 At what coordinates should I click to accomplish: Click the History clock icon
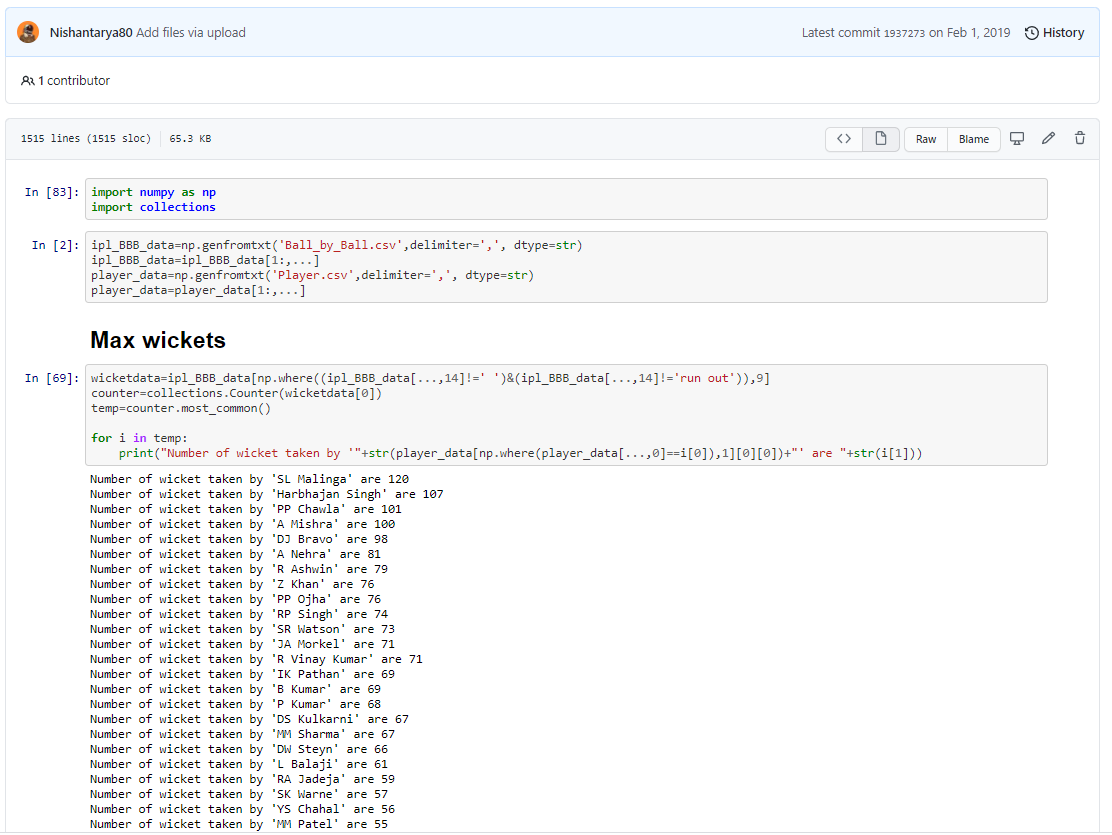pyautogui.click(x=1032, y=33)
